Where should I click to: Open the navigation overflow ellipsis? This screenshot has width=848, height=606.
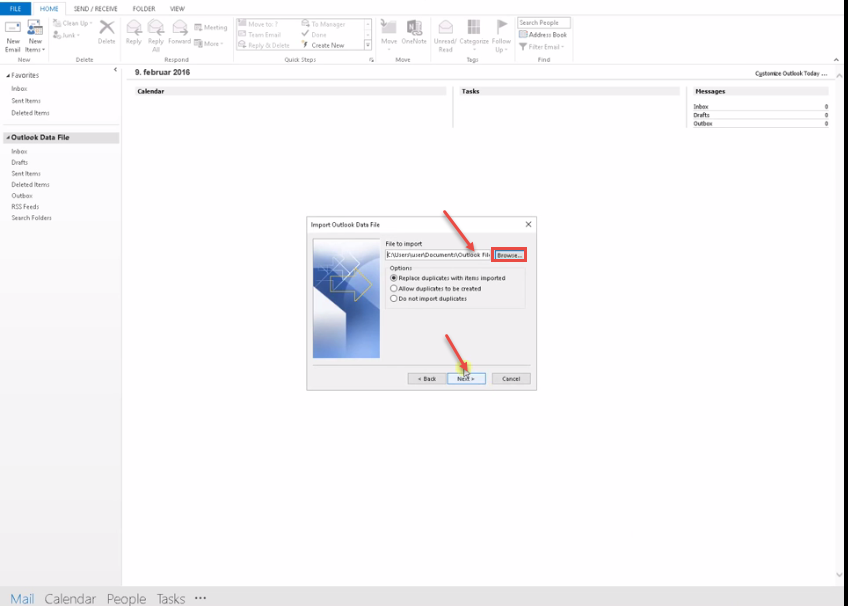pyautogui.click(x=201, y=598)
